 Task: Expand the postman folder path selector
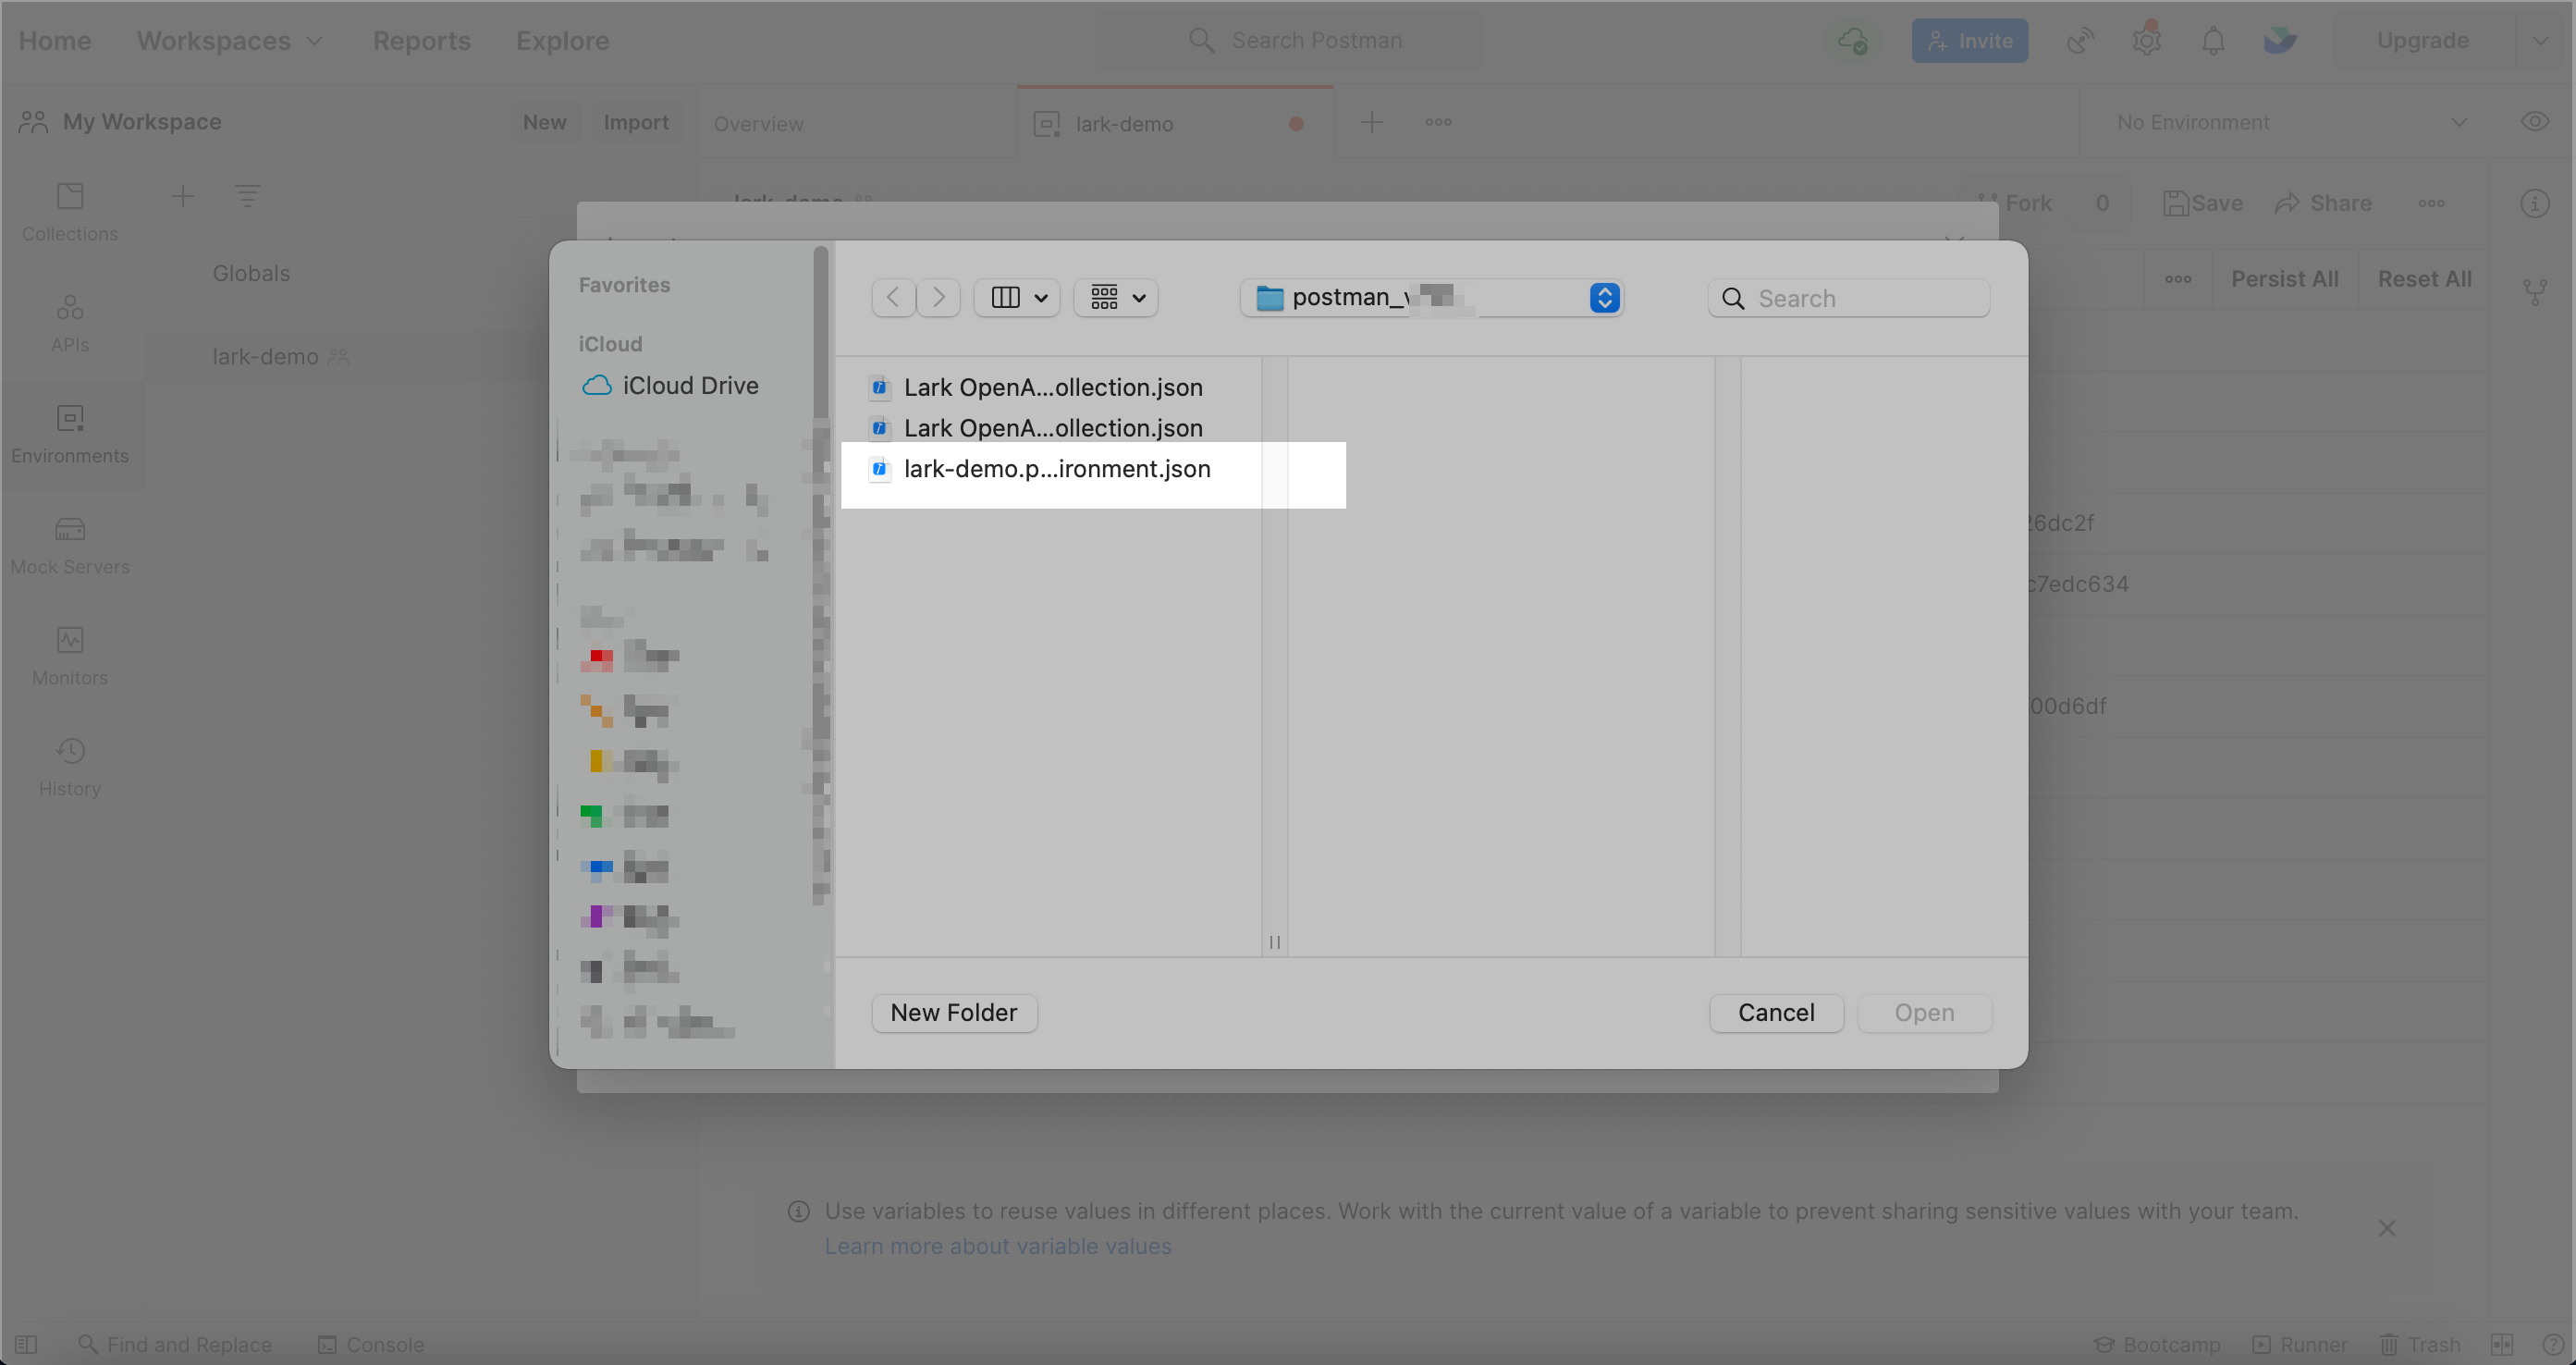[x=1604, y=298]
